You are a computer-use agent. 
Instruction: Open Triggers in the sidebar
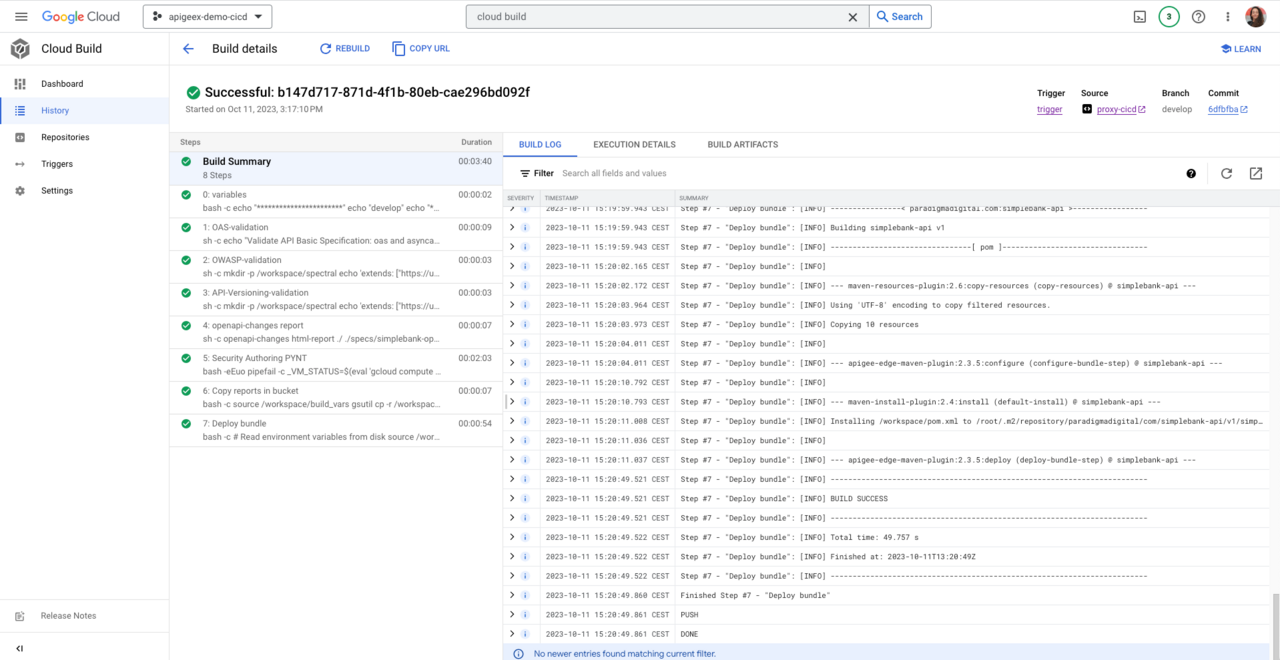click(x=57, y=164)
